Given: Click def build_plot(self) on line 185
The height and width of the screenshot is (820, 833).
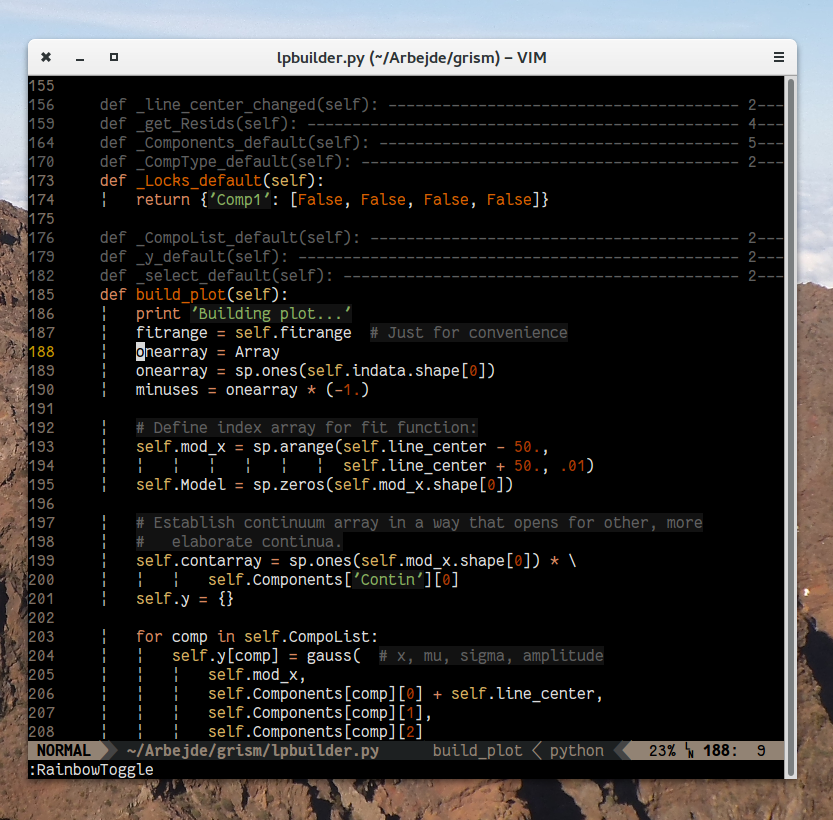Looking at the screenshot, I should click(x=193, y=295).
